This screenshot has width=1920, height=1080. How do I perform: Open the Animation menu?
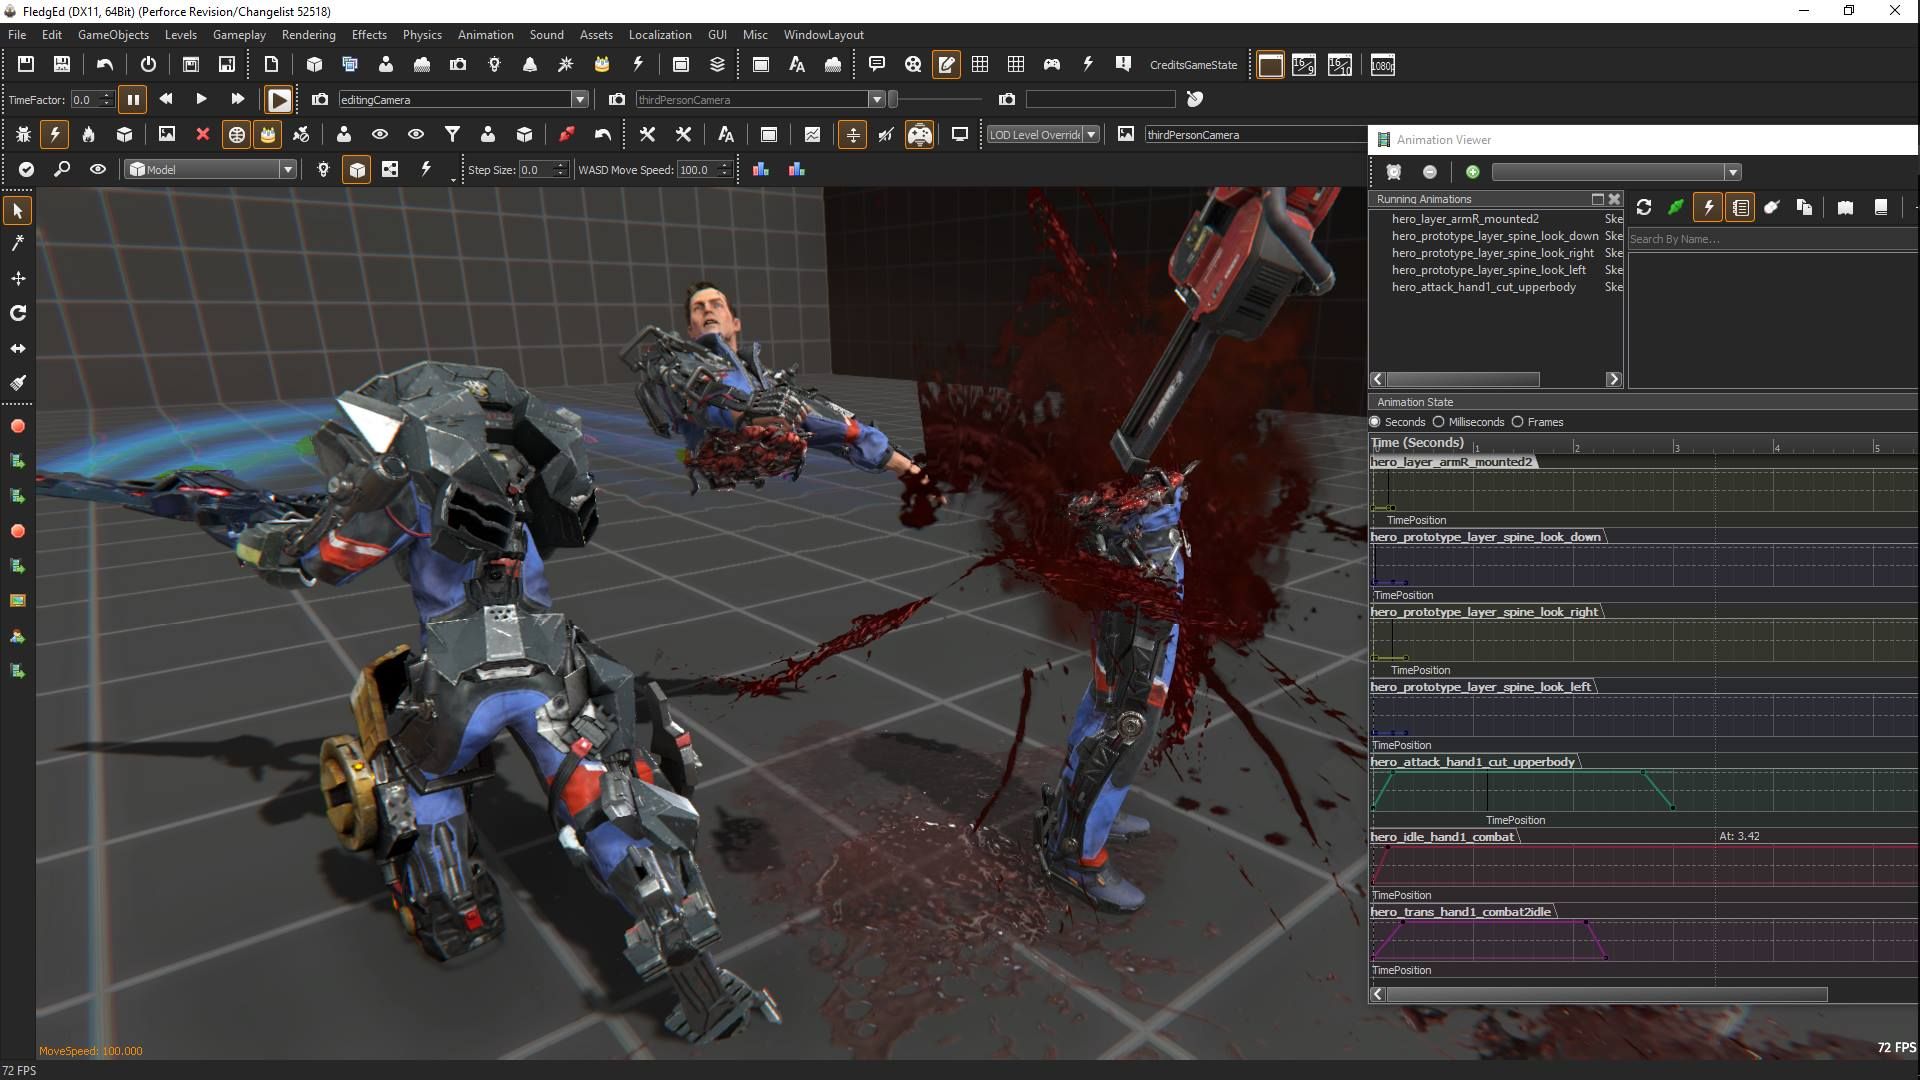pos(486,34)
